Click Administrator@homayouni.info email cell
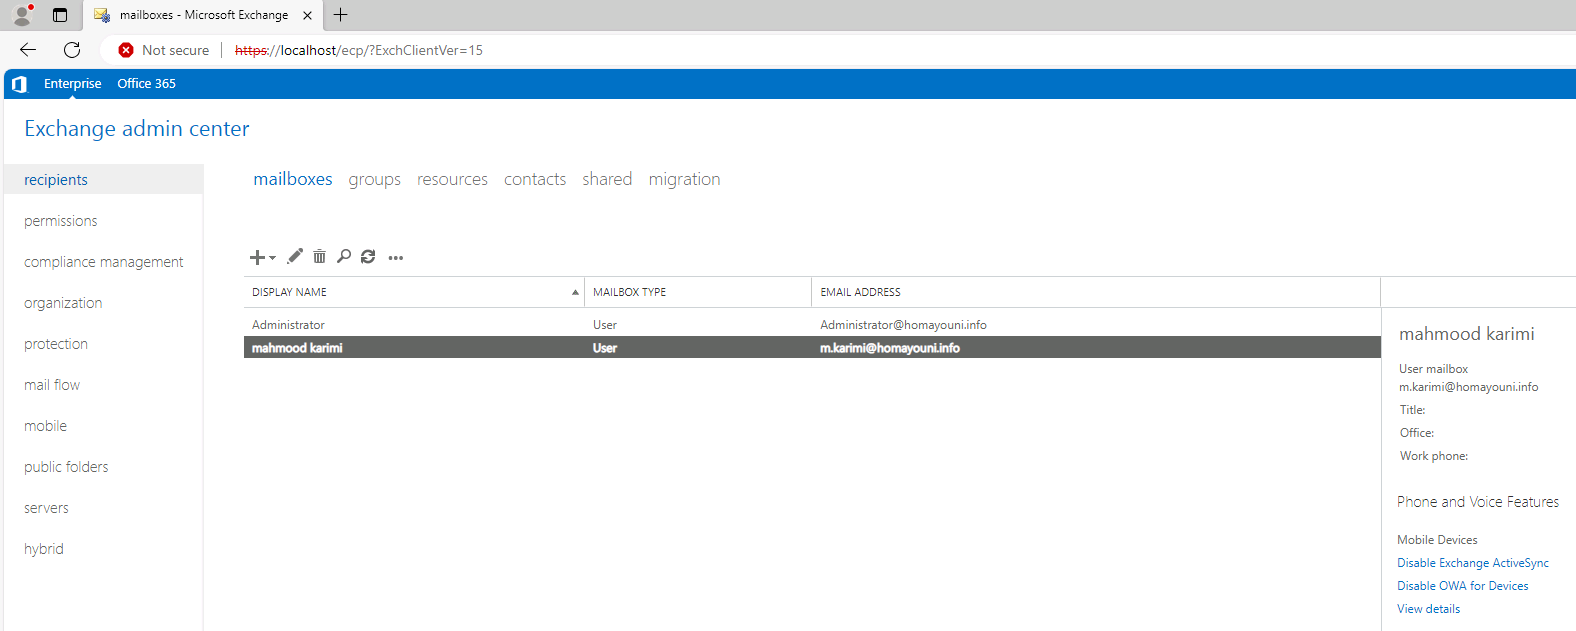 point(903,325)
